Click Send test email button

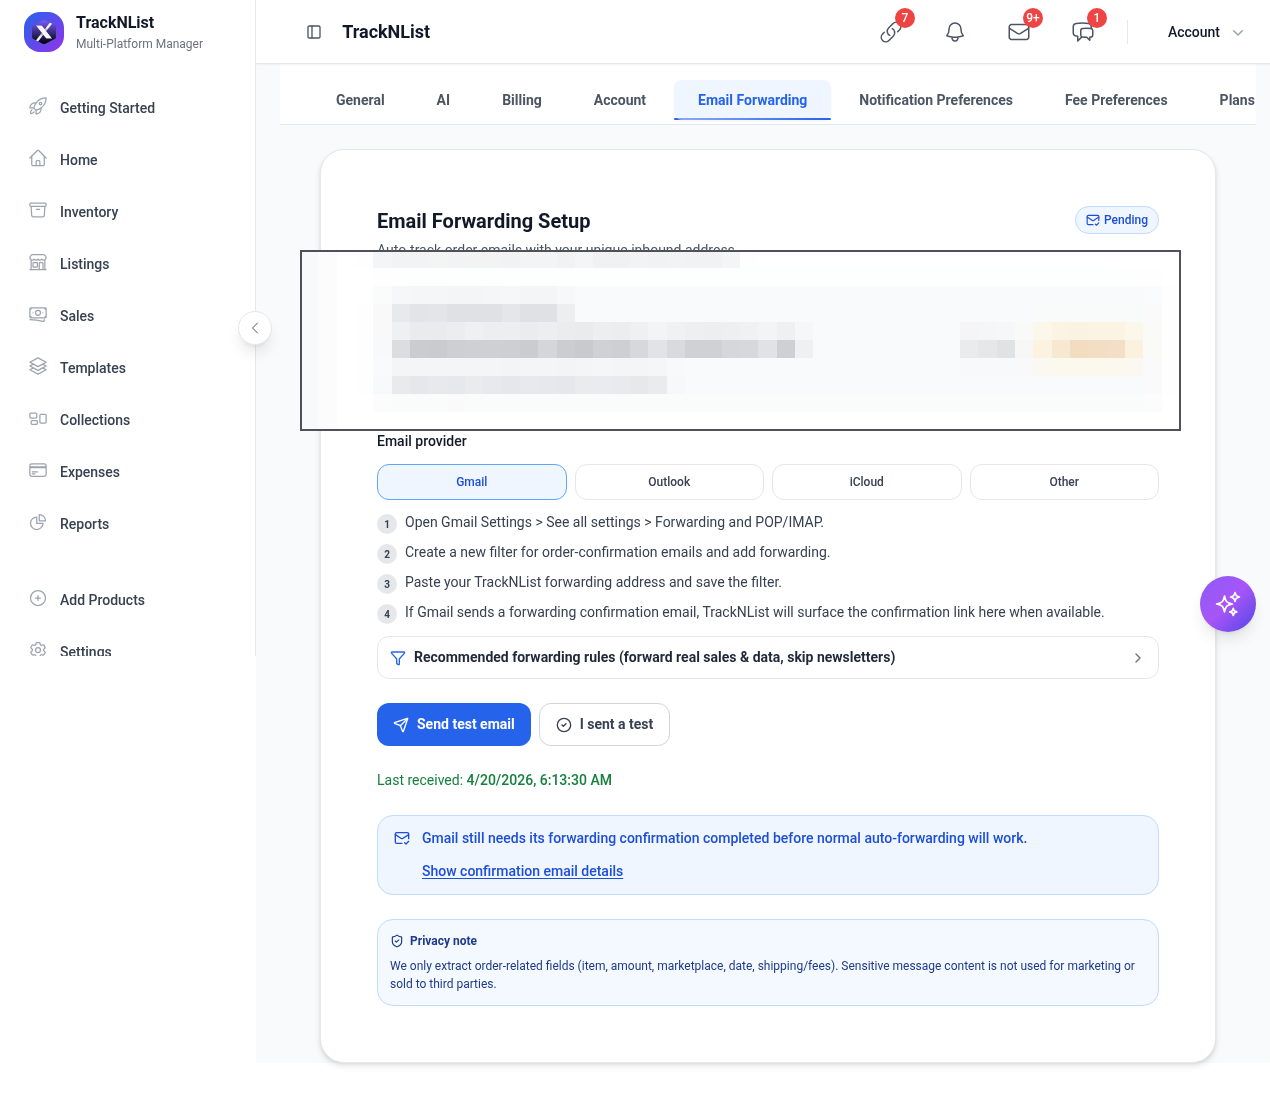pos(454,724)
